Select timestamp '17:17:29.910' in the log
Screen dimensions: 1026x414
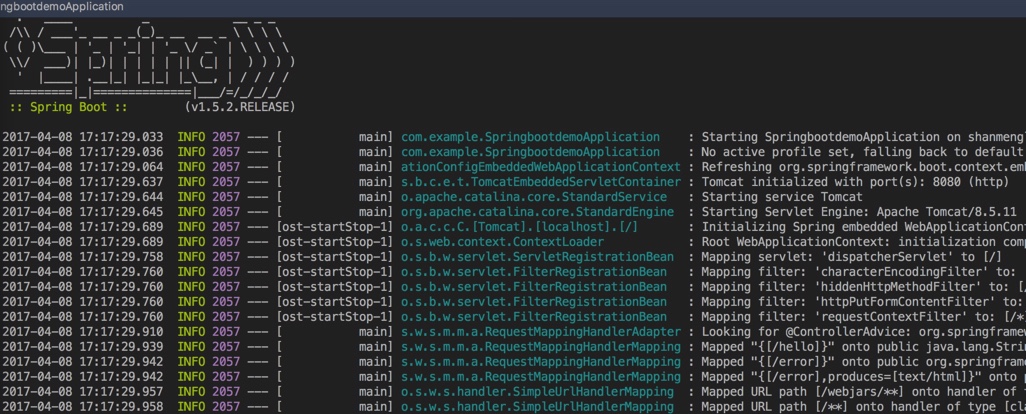(121, 332)
